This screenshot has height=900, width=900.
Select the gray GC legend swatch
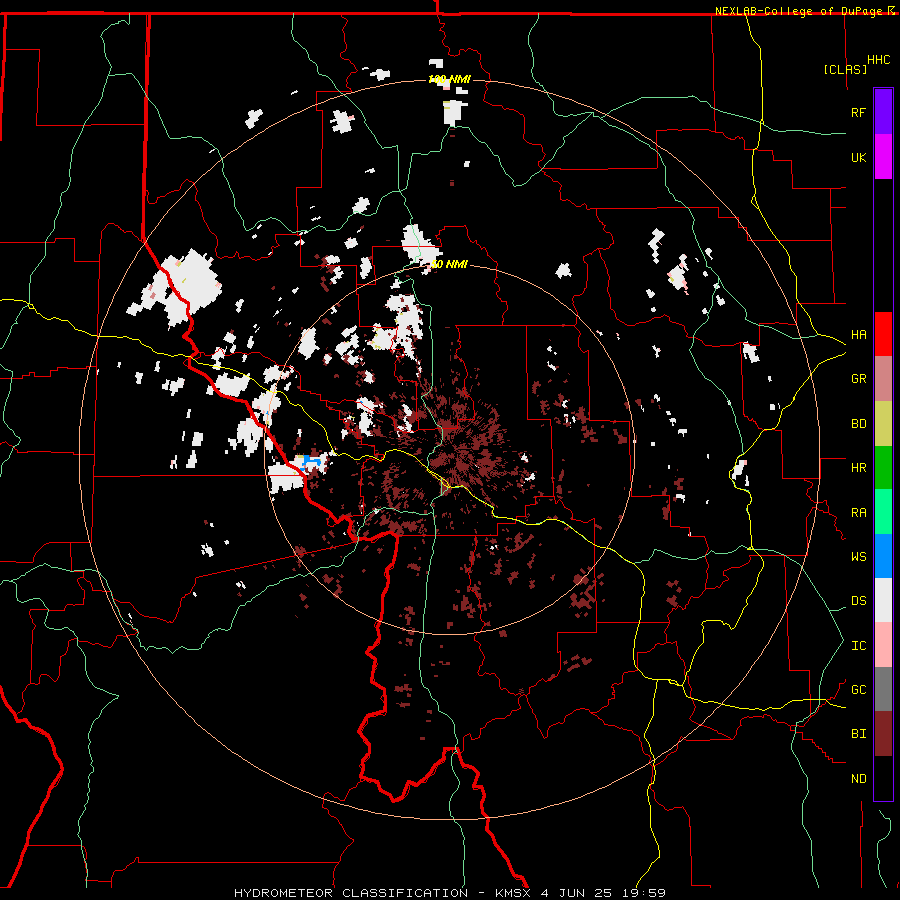click(883, 689)
